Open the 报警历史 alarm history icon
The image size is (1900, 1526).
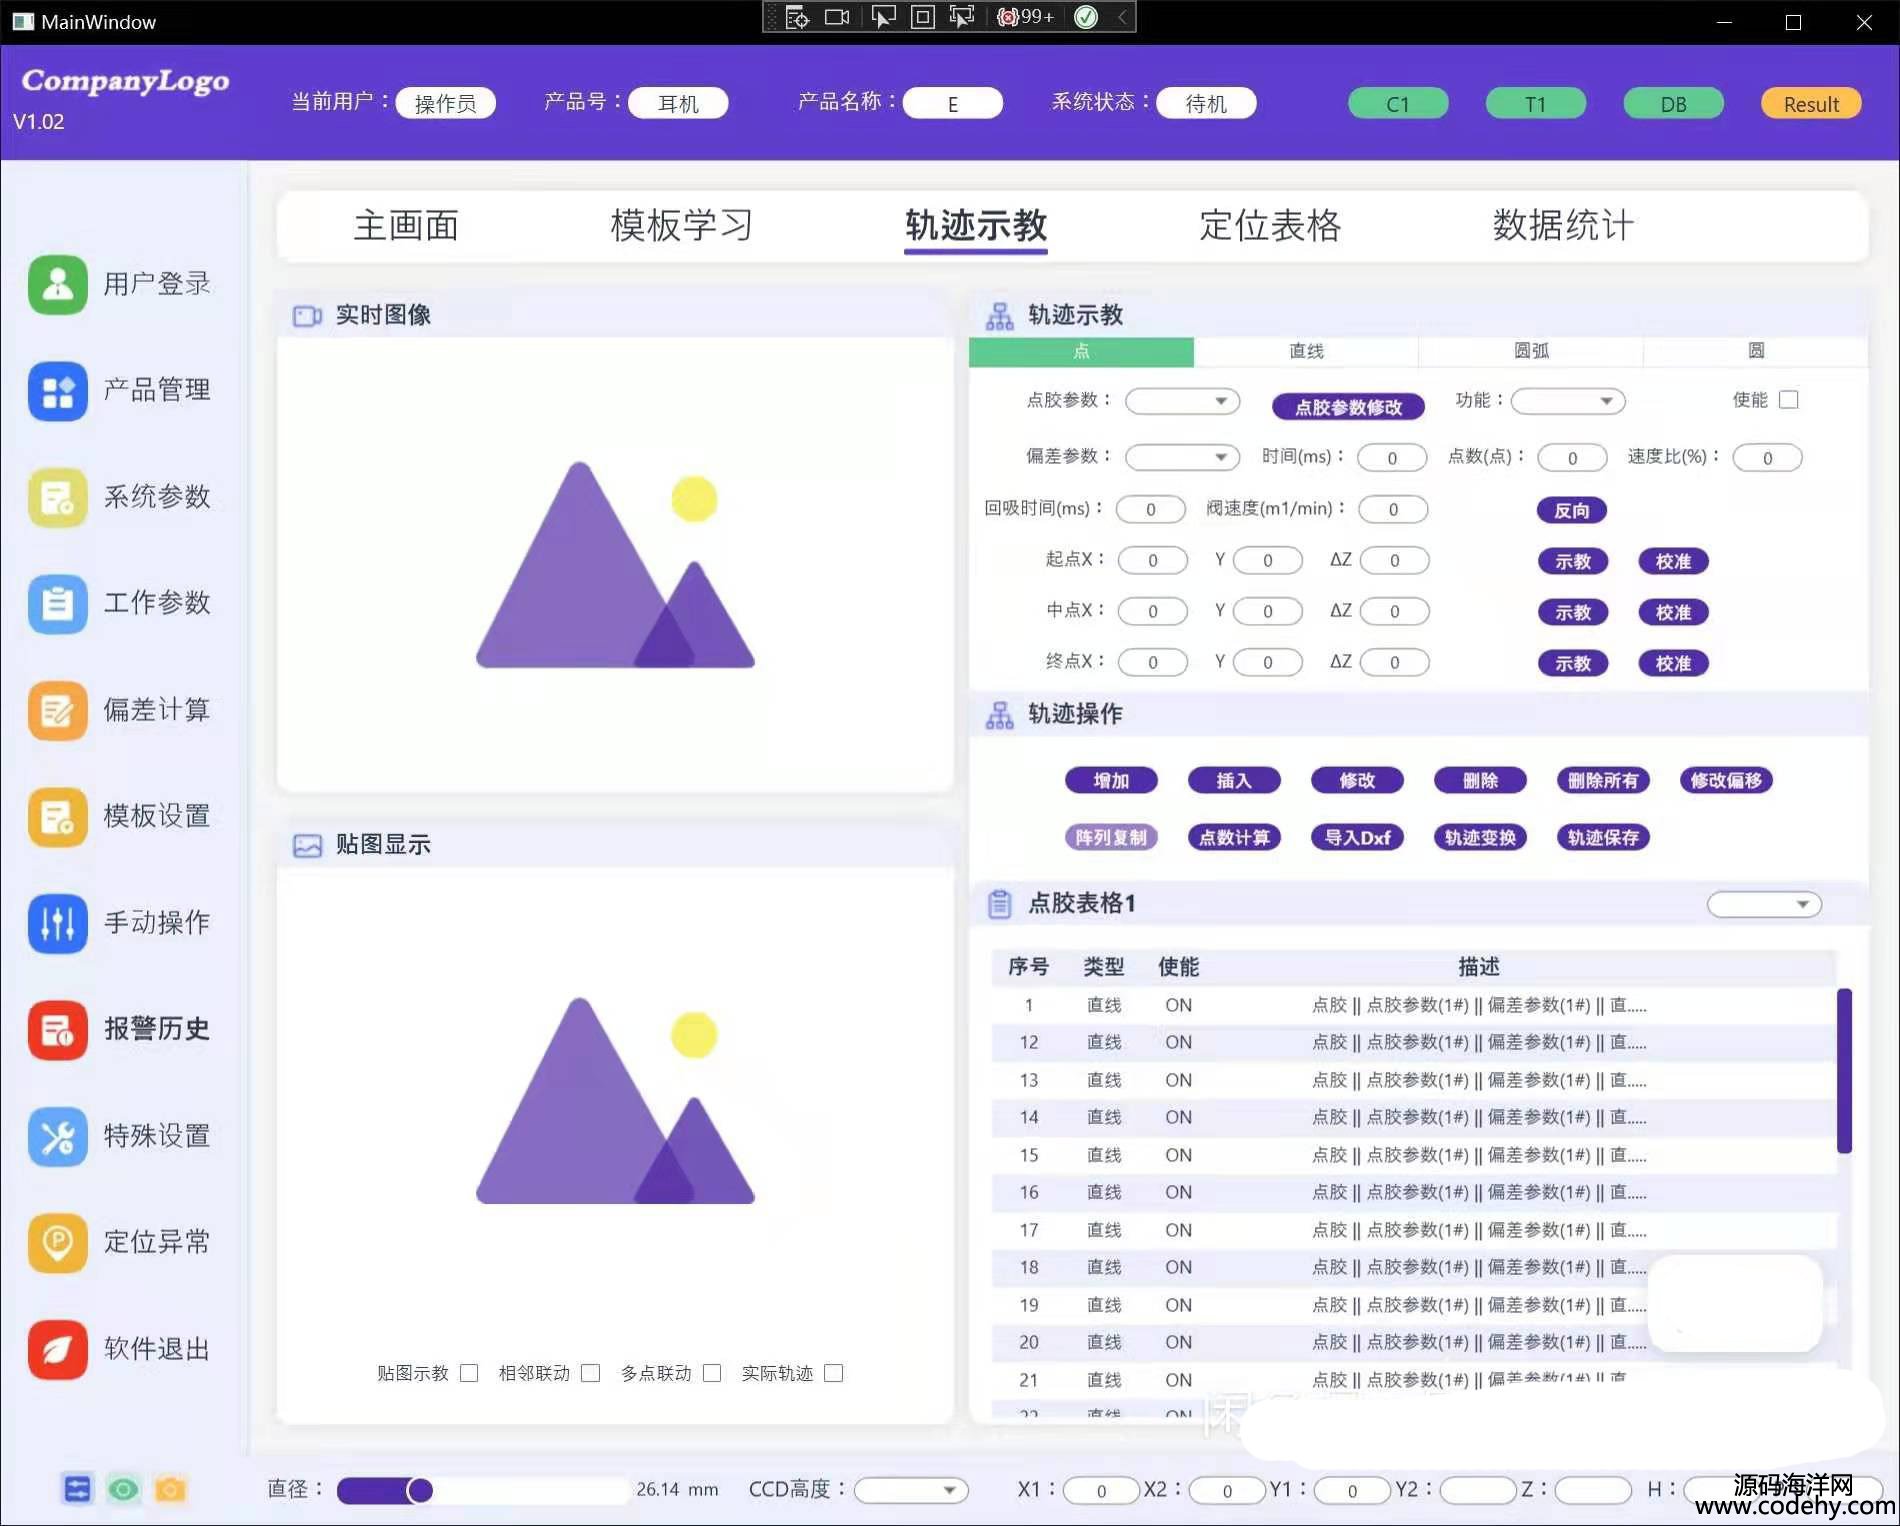pyautogui.click(x=58, y=1030)
